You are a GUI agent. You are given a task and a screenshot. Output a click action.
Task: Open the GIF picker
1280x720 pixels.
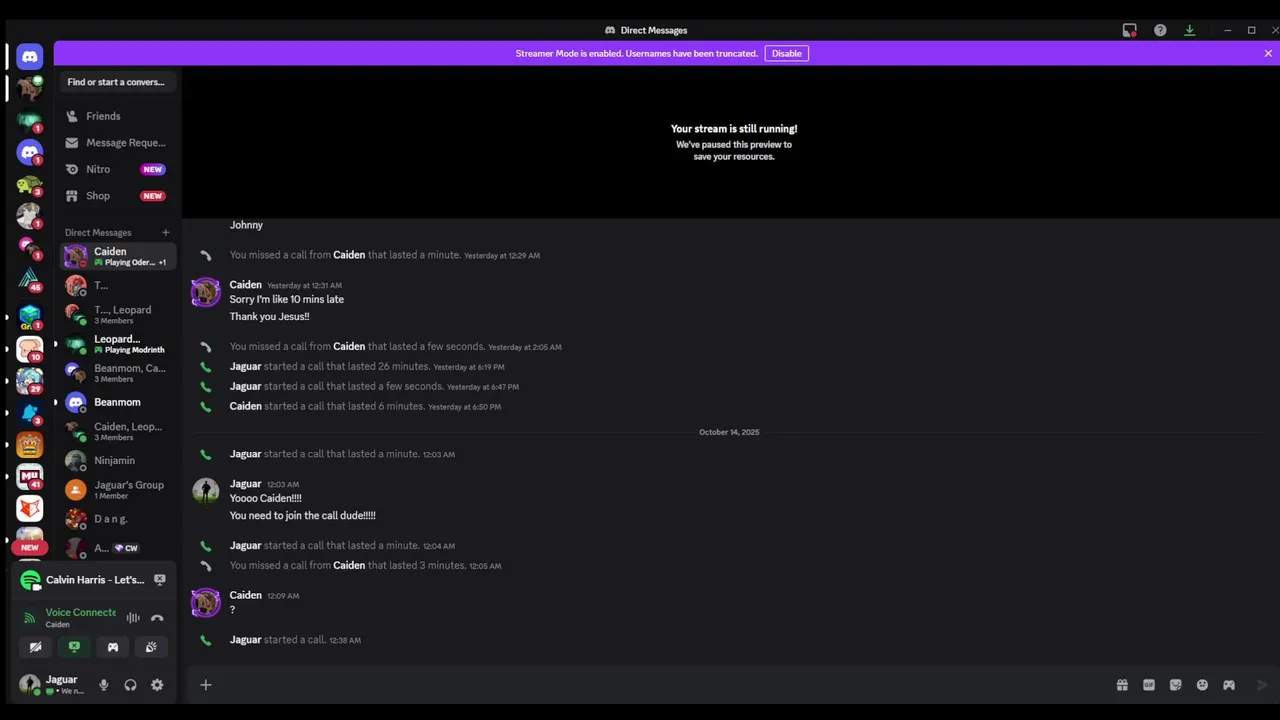(x=1149, y=685)
